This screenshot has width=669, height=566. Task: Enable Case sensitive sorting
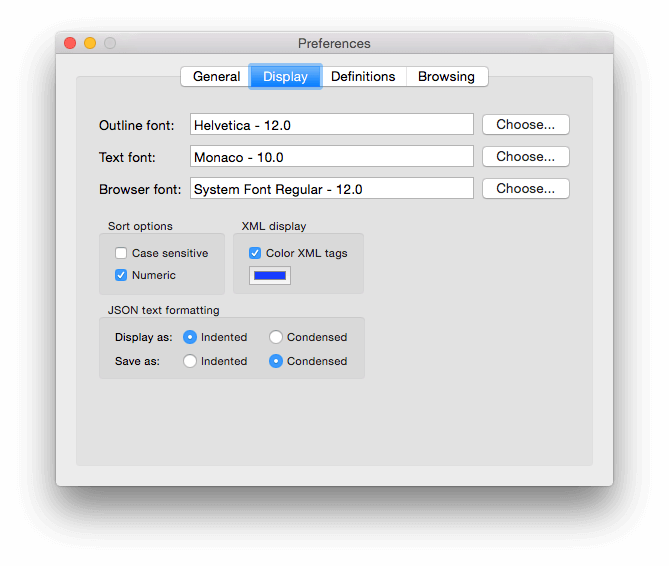[121, 253]
